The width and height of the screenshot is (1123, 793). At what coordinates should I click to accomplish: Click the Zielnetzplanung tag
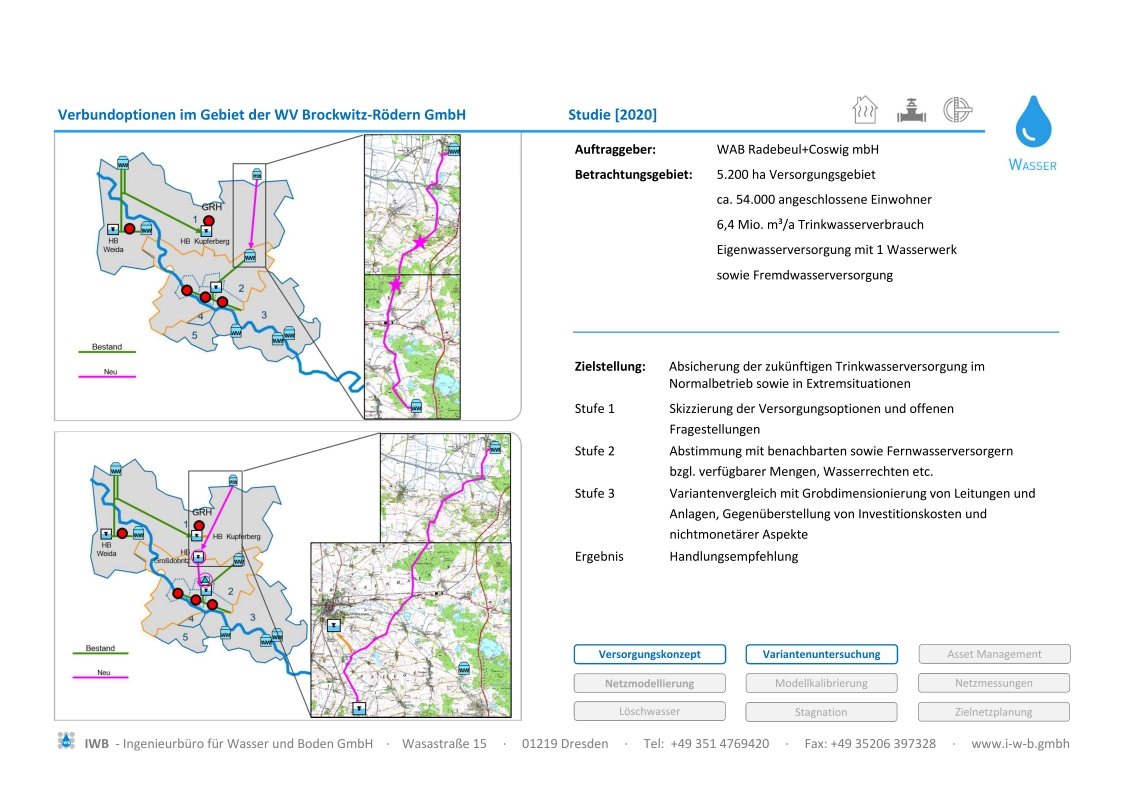coord(994,712)
